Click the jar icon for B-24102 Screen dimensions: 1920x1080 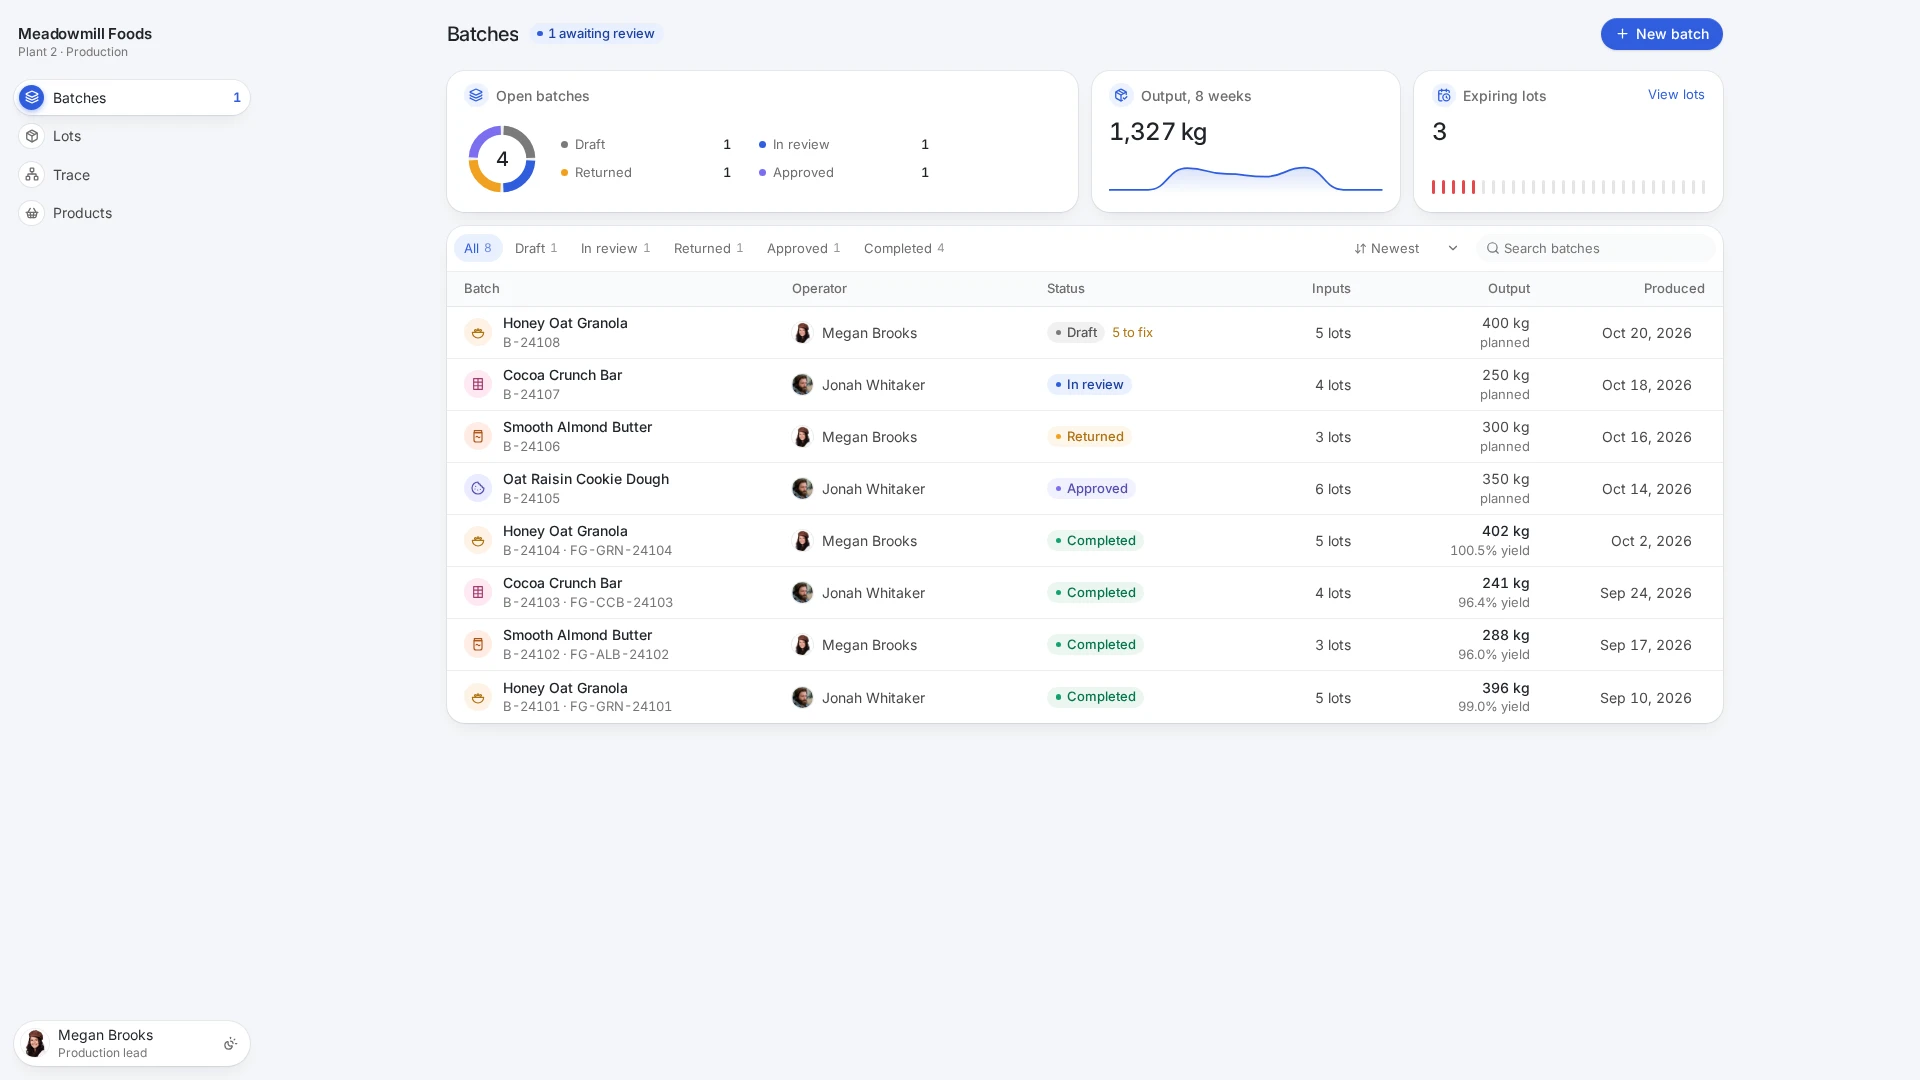point(478,645)
